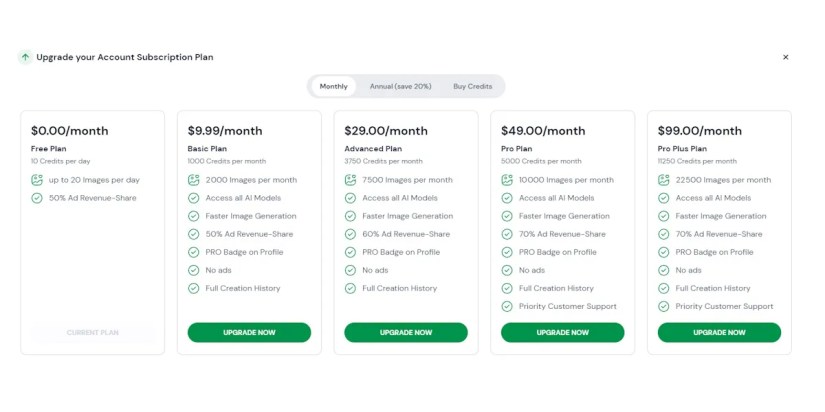The height and width of the screenshot is (412, 825).
Task: Click Advanced Plan PRO Badge checkmark
Action: pyautogui.click(x=350, y=252)
